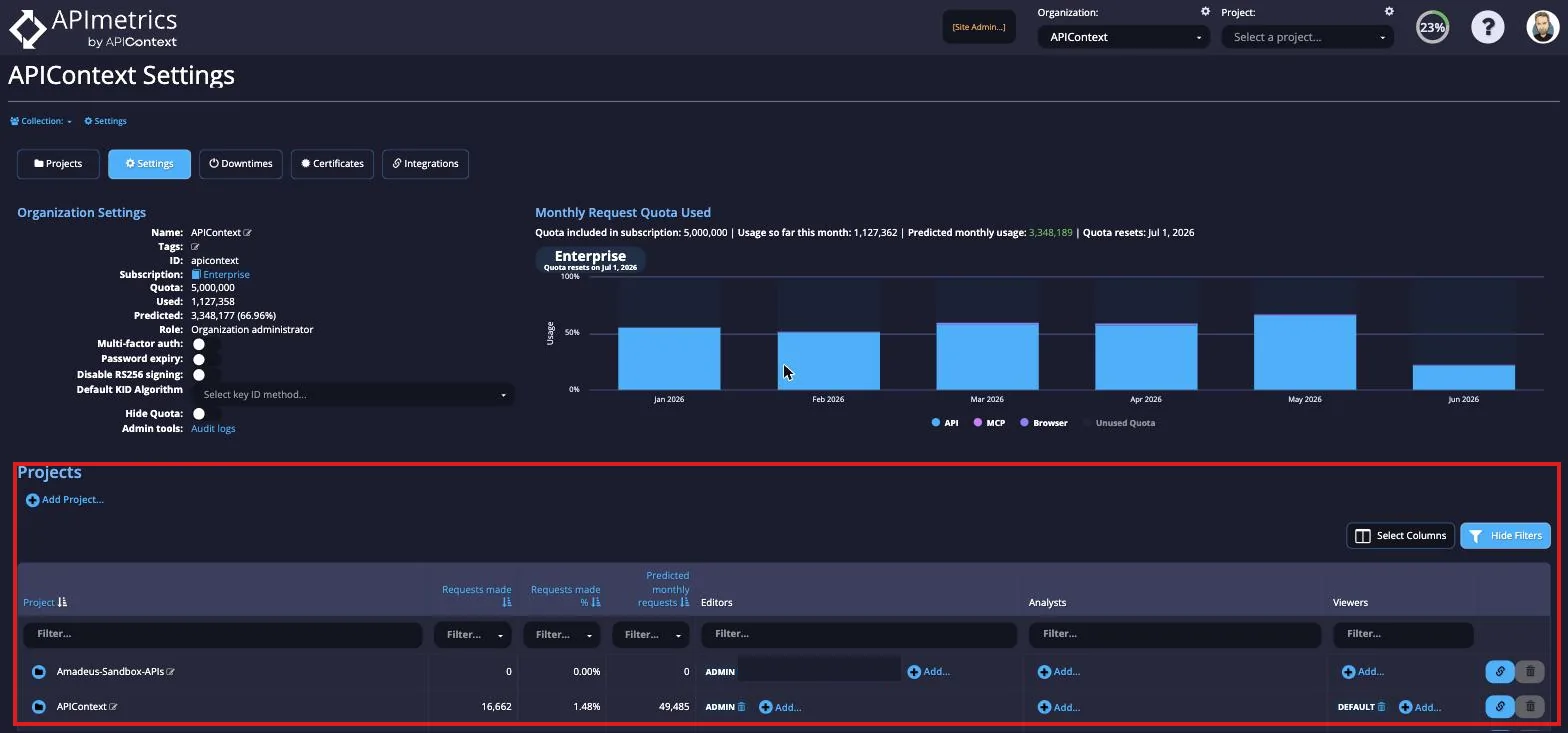Open the help question mark icon
Screen dimensions: 1568x733
coord(1488,27)
